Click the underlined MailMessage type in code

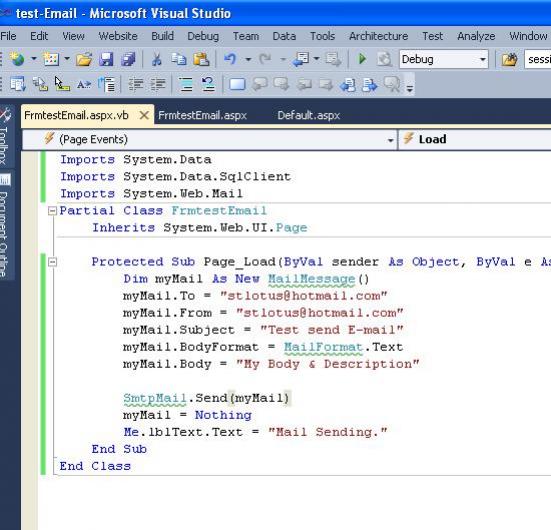(x=311, y=279)
